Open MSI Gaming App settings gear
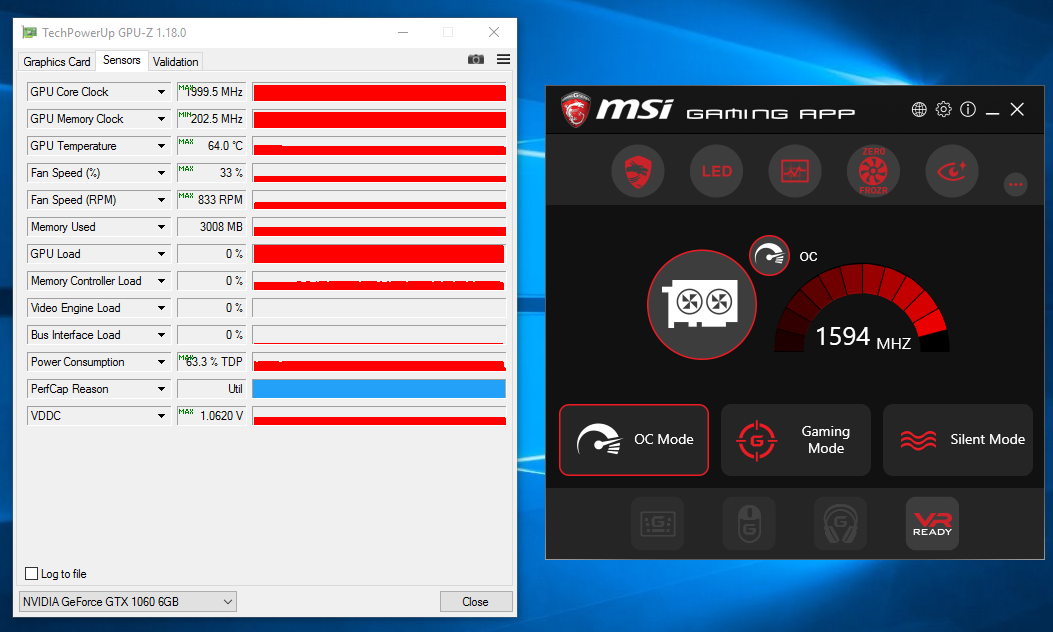The height and width of the screenshot is (632, 1053). point(944,109)
